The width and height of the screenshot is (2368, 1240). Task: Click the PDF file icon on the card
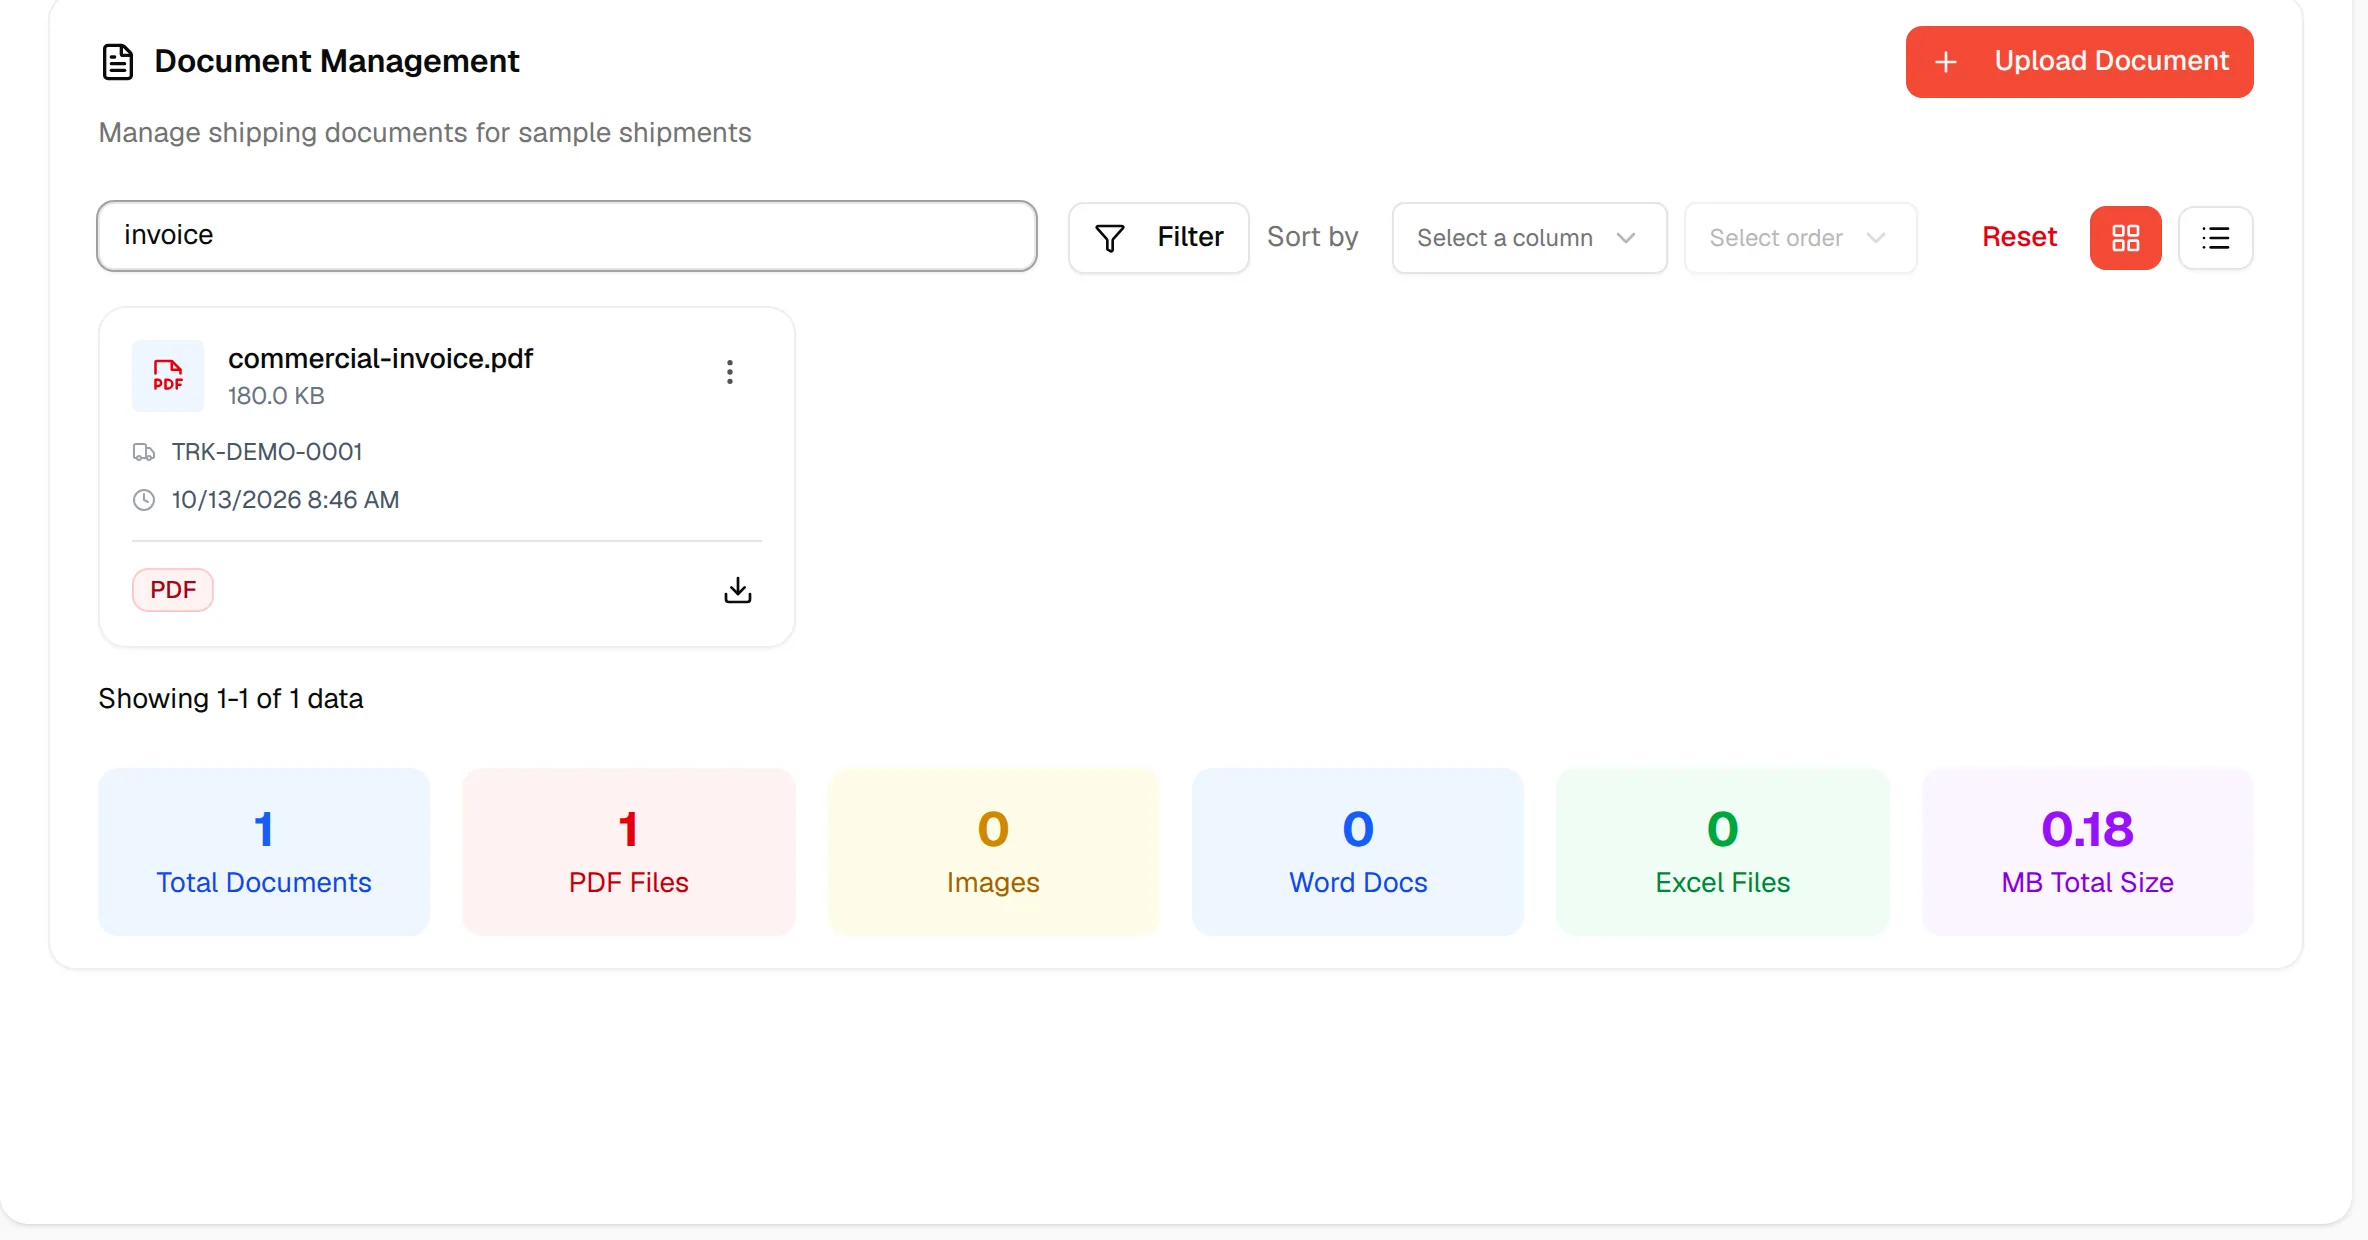(168, 376)
